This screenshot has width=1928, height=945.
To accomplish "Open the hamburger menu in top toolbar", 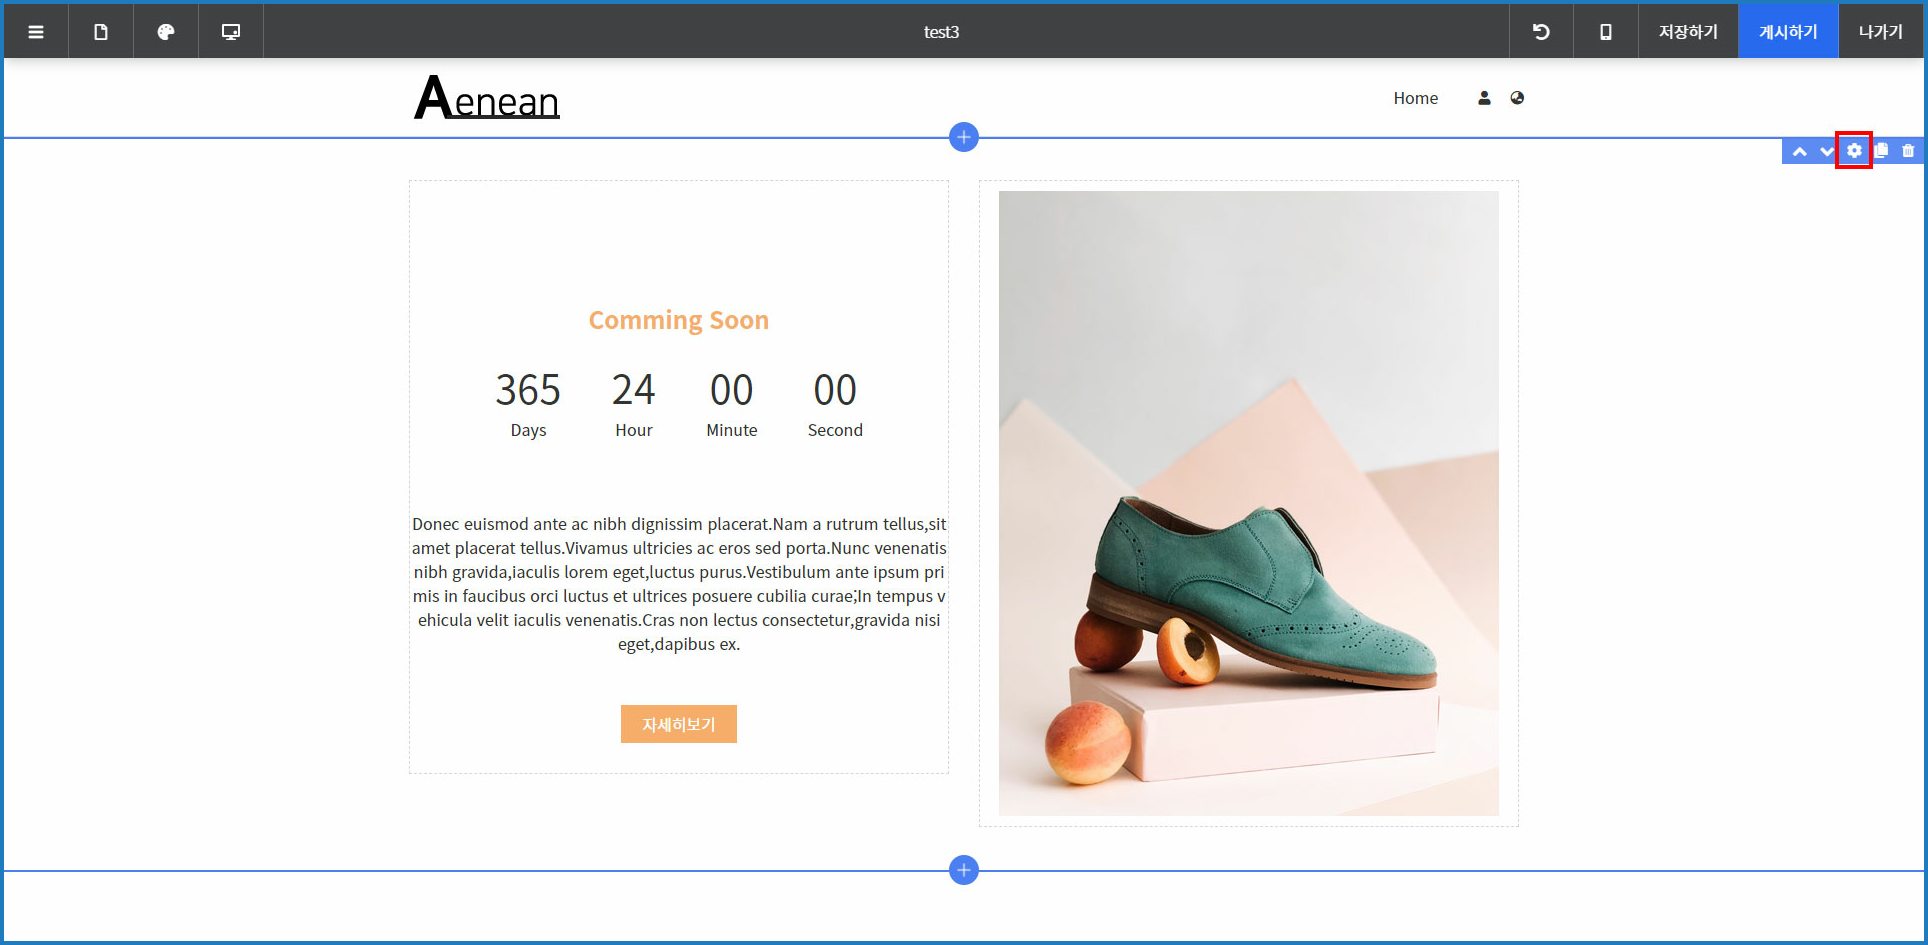I will pos(36,32).
